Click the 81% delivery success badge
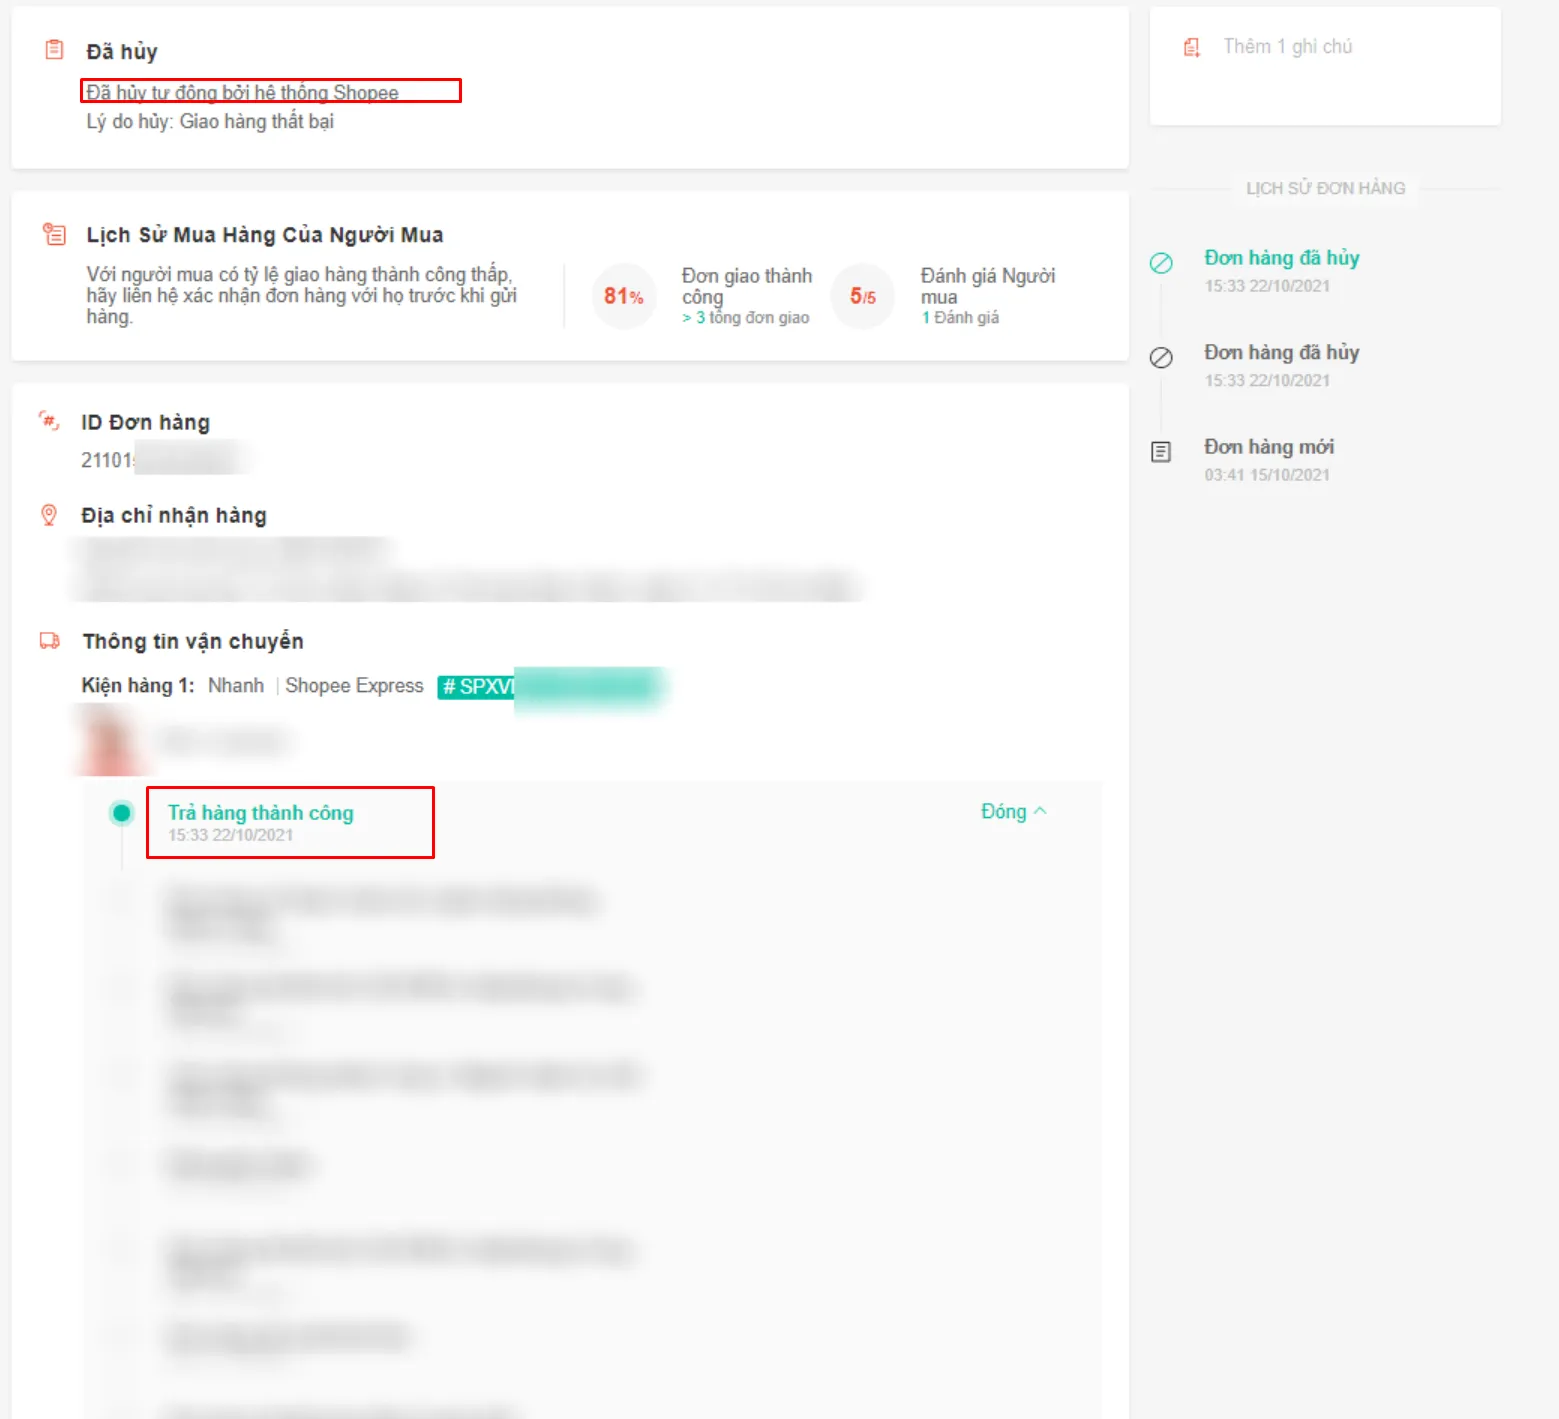 [x=624, y=296]
